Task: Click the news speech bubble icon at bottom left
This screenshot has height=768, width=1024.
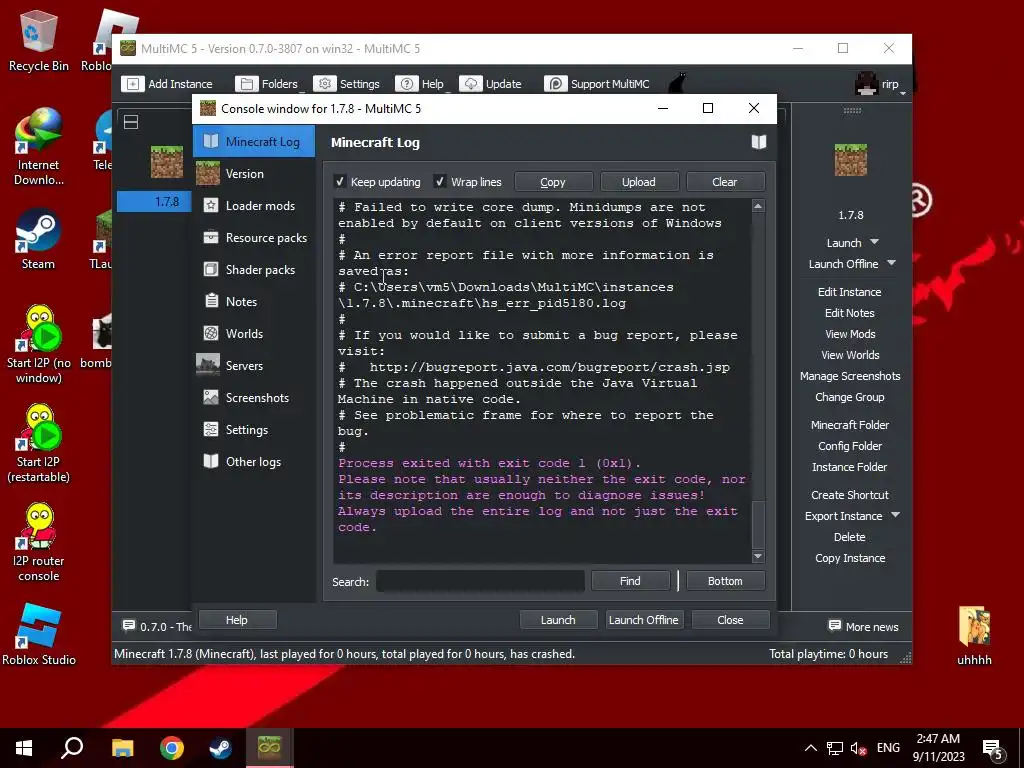Action: coord(129,626)
